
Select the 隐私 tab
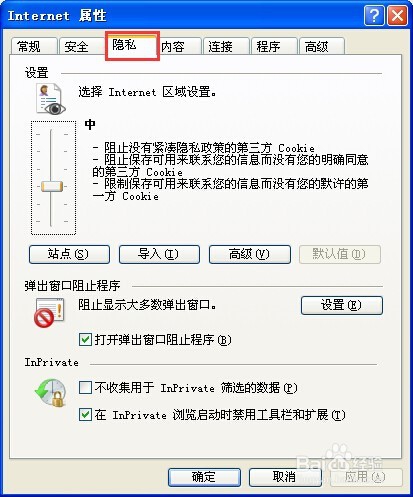pyautogui.click(x=133, y=45)
